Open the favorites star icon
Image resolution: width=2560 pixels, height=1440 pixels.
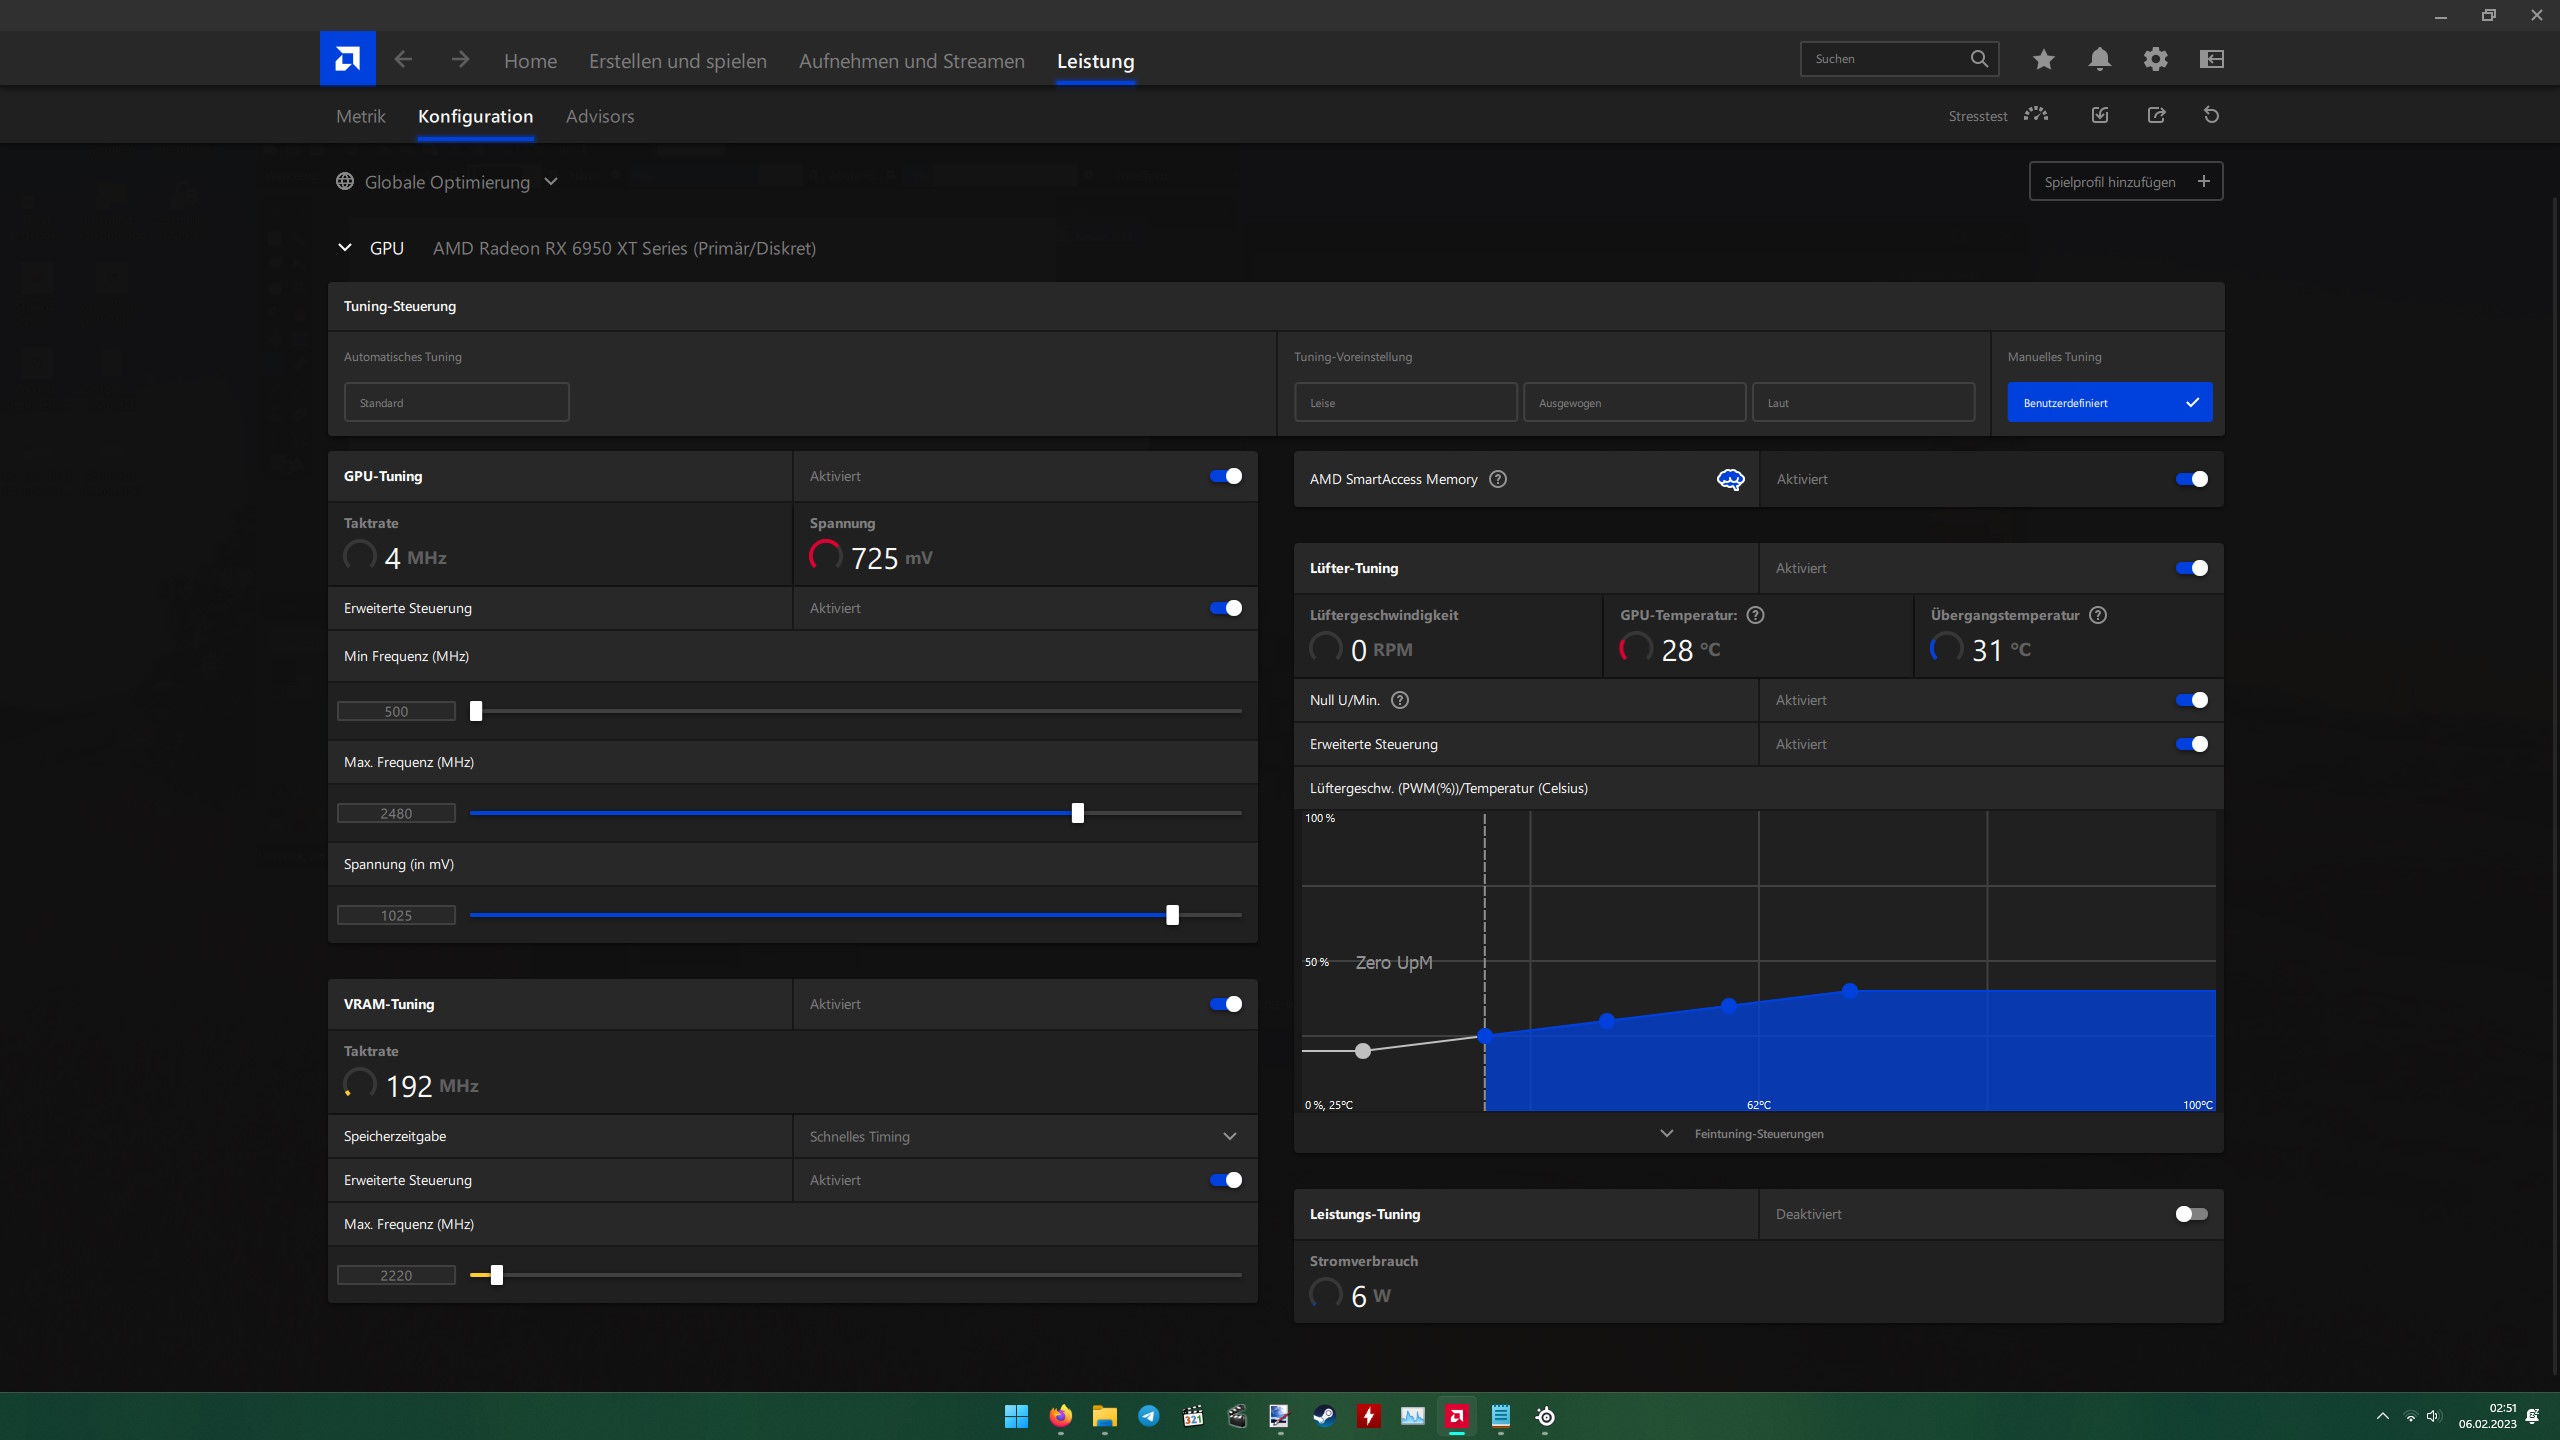pos(2043,59)
